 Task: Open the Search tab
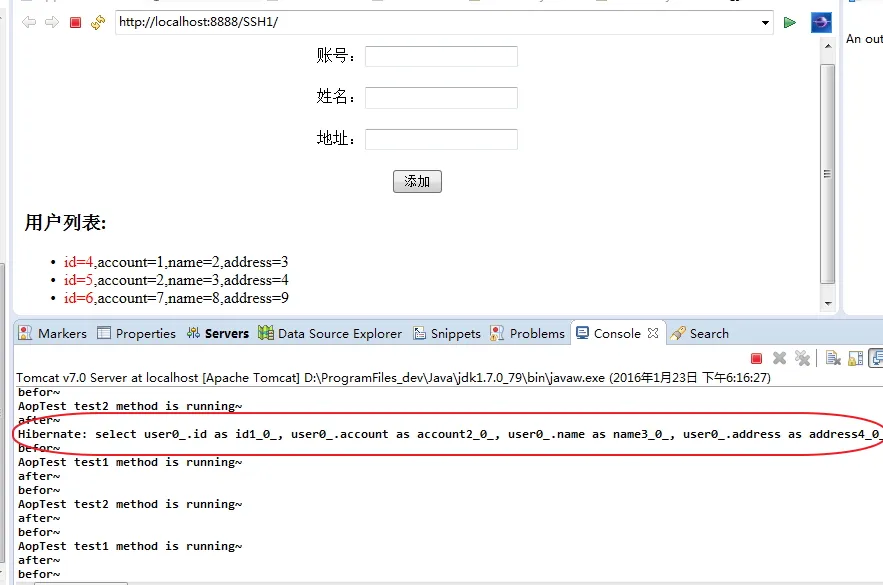[699, 333]
